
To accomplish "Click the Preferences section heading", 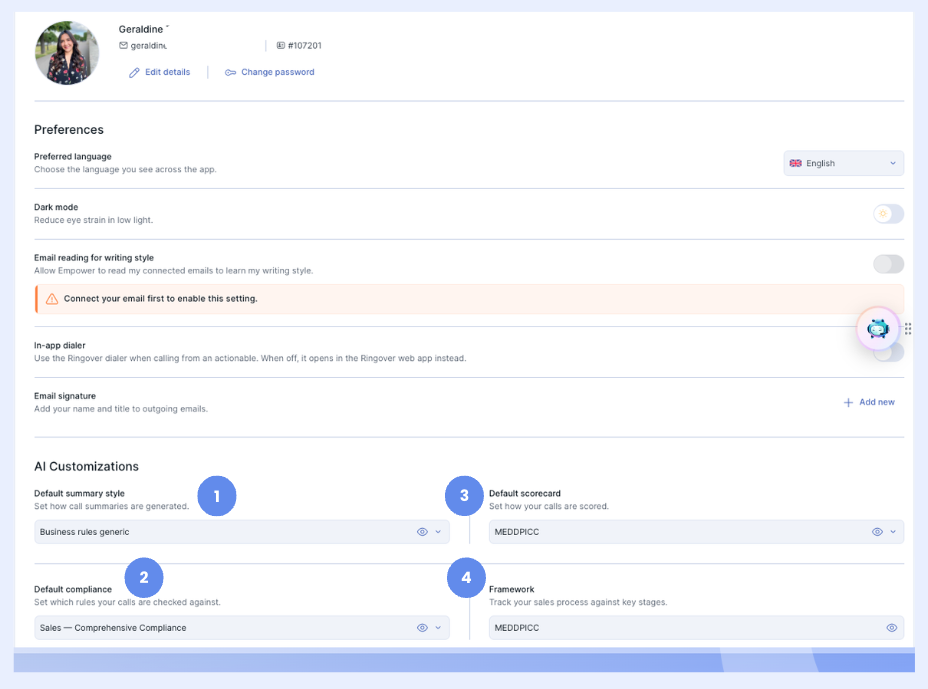I will click(x=69, y=130).
